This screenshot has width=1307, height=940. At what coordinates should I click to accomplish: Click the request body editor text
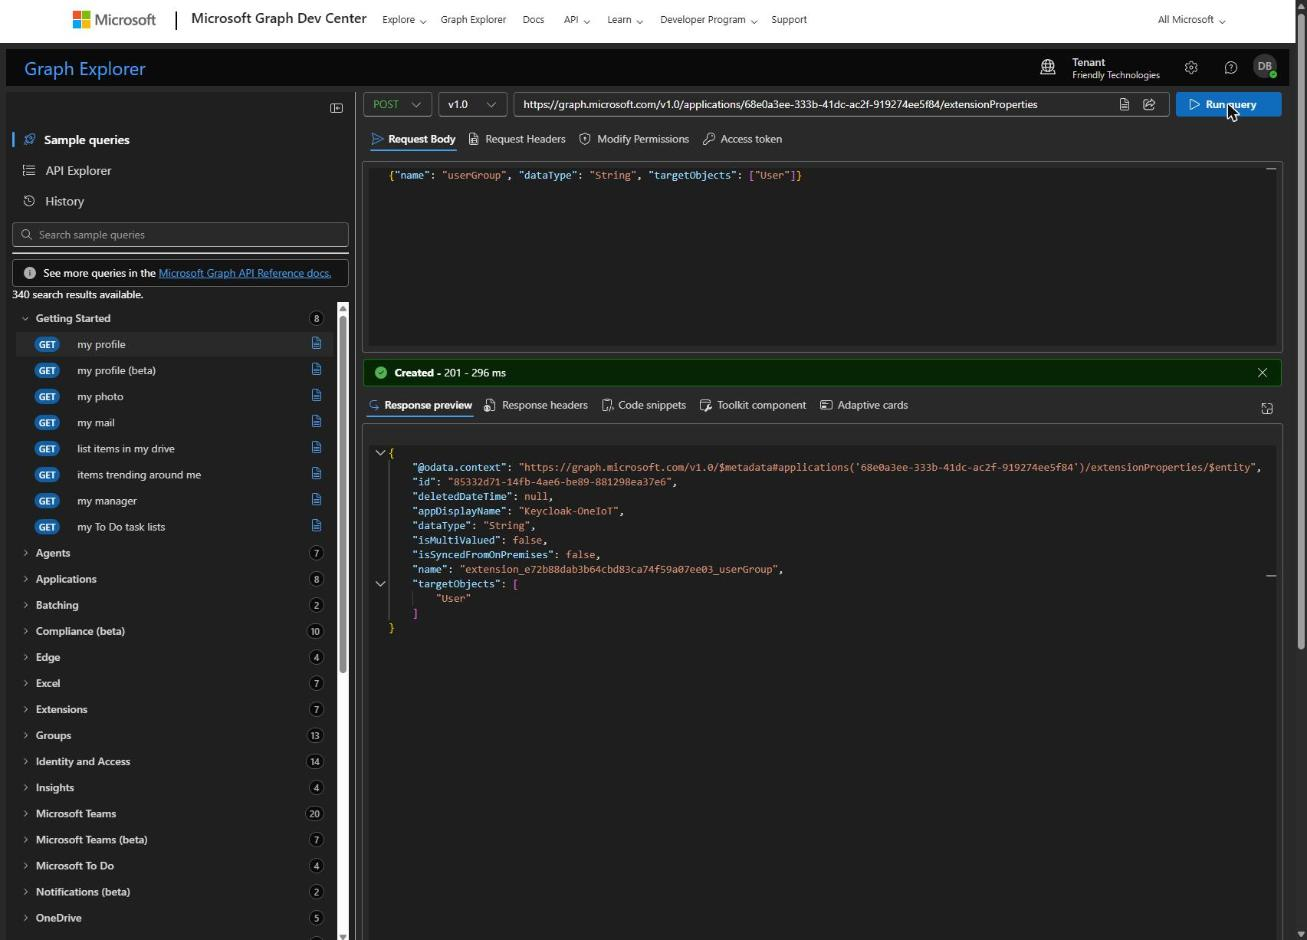(595, 175)
